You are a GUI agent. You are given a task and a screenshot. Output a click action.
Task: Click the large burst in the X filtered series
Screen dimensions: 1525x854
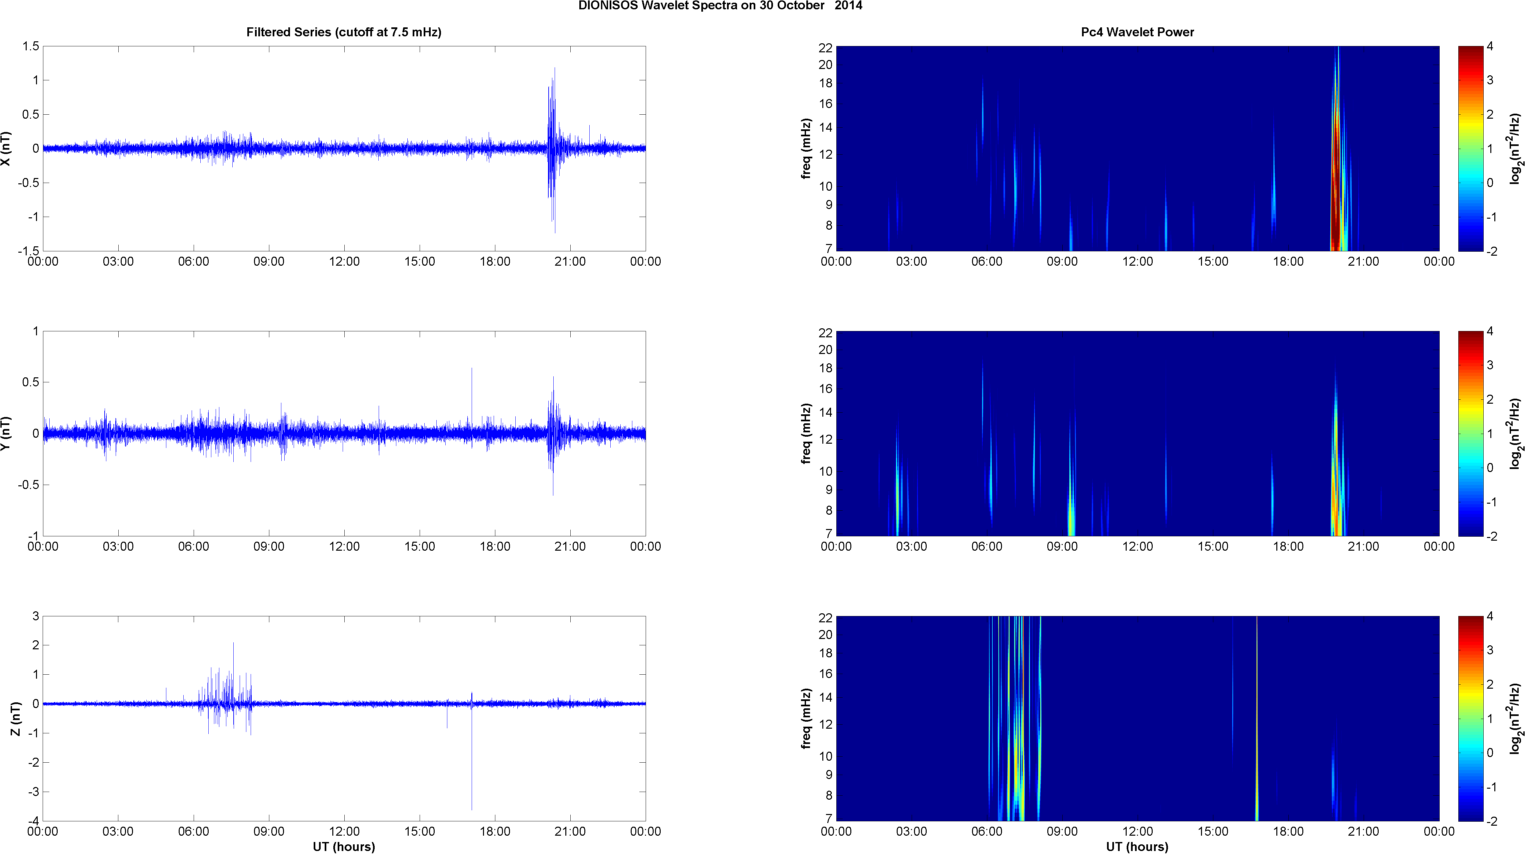pos(552,148)
